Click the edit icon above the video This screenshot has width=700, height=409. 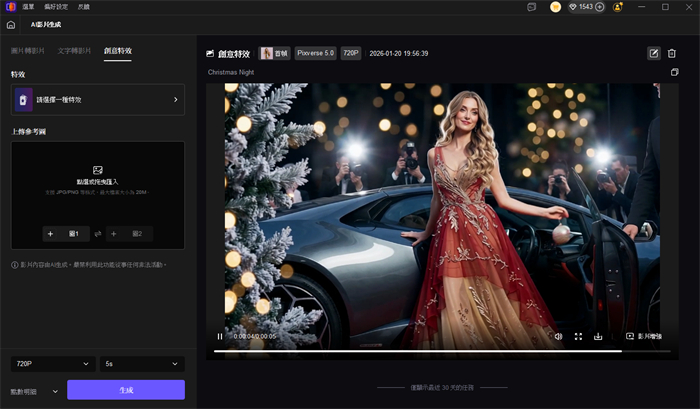point(654,53)
